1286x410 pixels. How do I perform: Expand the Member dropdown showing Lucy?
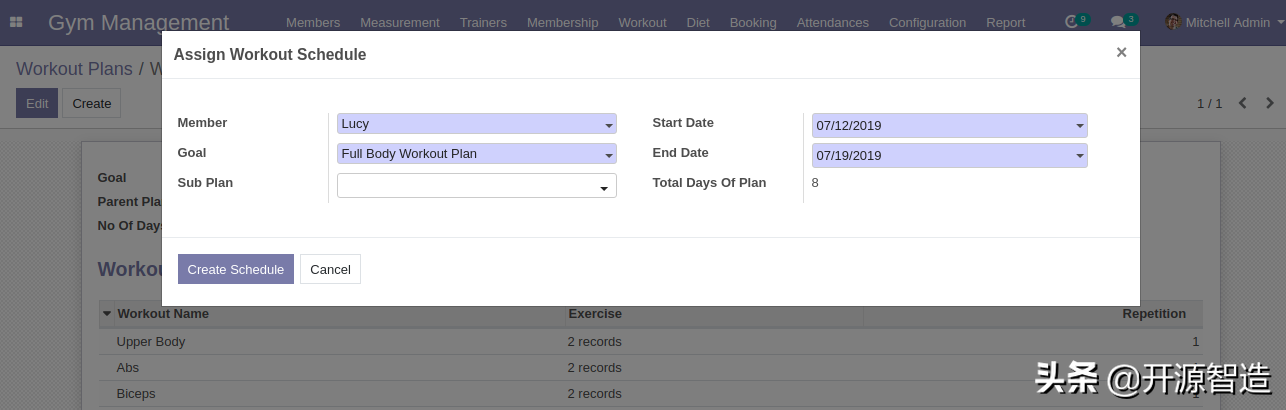pos(608,126)
